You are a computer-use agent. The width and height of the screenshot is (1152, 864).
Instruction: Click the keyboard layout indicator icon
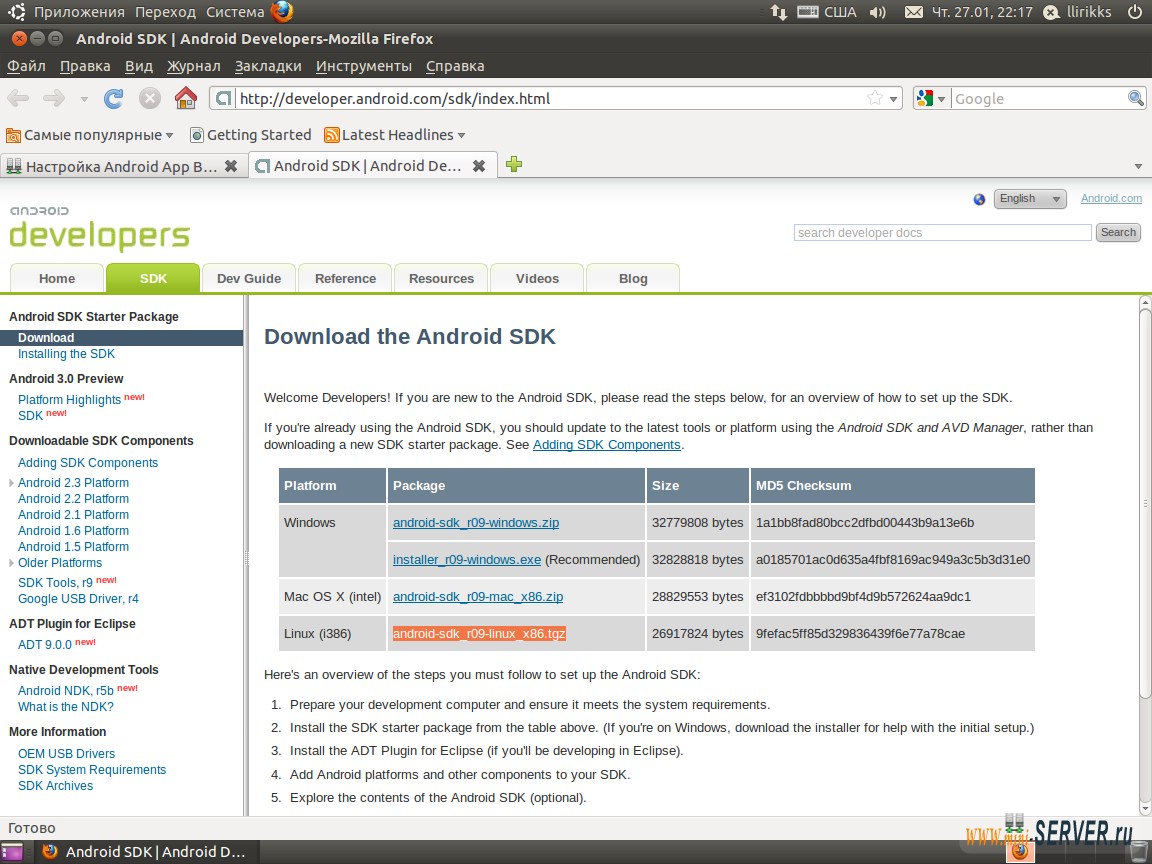pos(807,12)
